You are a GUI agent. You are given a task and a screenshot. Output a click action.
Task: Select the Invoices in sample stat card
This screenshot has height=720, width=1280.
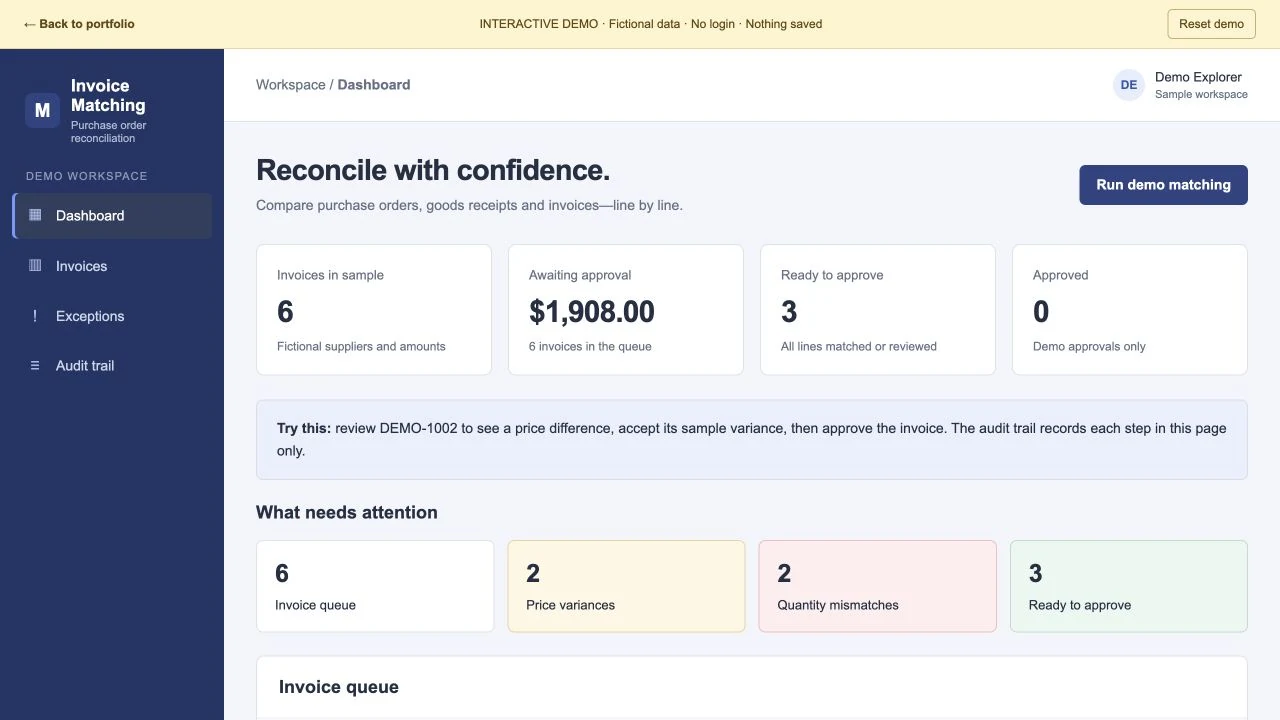point(374,310)
